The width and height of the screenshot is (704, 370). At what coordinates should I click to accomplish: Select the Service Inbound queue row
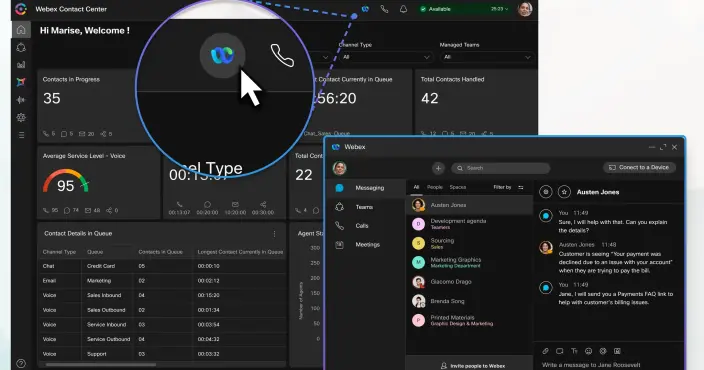point(162,325)
